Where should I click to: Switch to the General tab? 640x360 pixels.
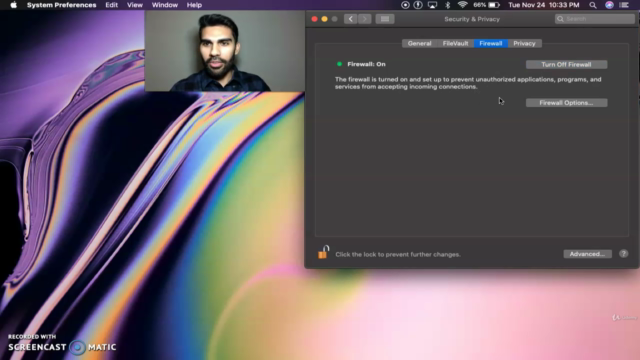[x=419, y=43]
